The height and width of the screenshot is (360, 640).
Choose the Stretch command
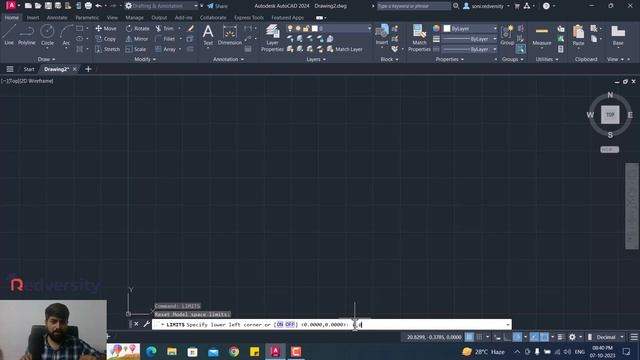pos(107,49)
